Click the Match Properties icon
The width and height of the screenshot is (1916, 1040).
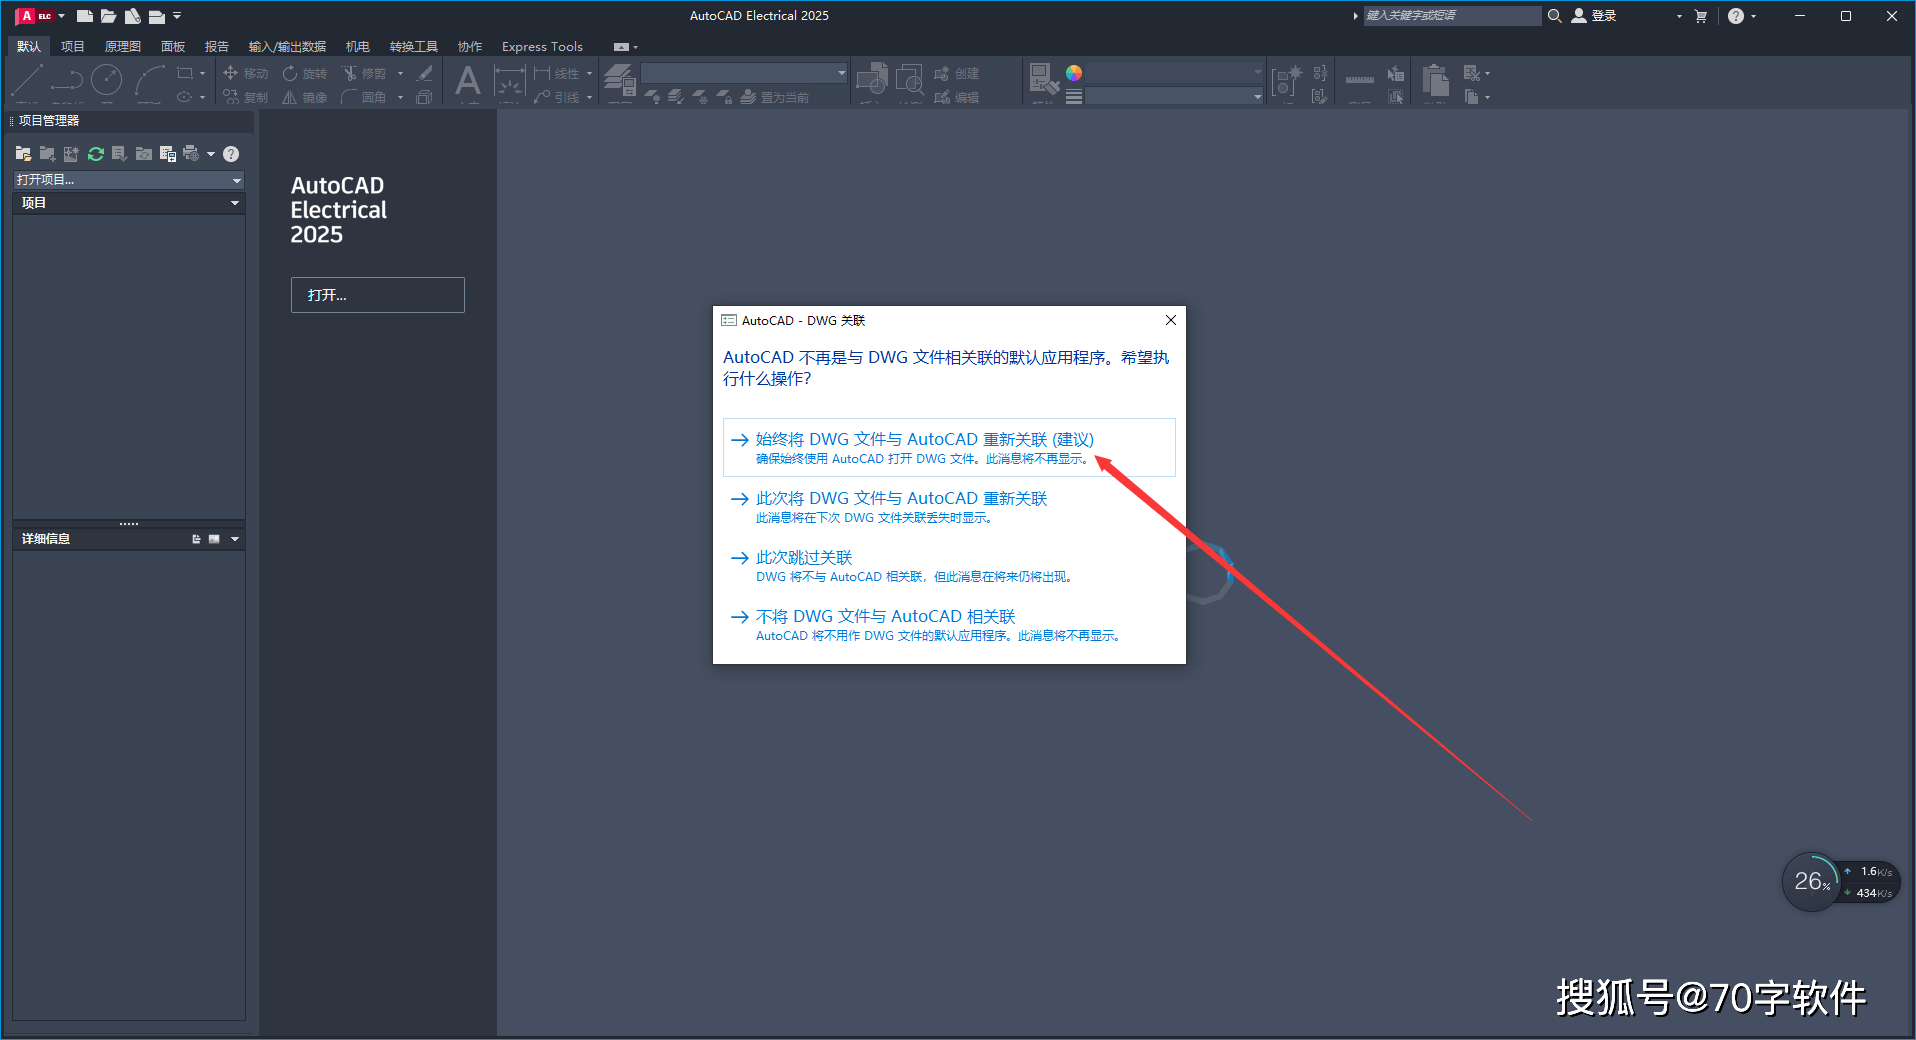1044,78
